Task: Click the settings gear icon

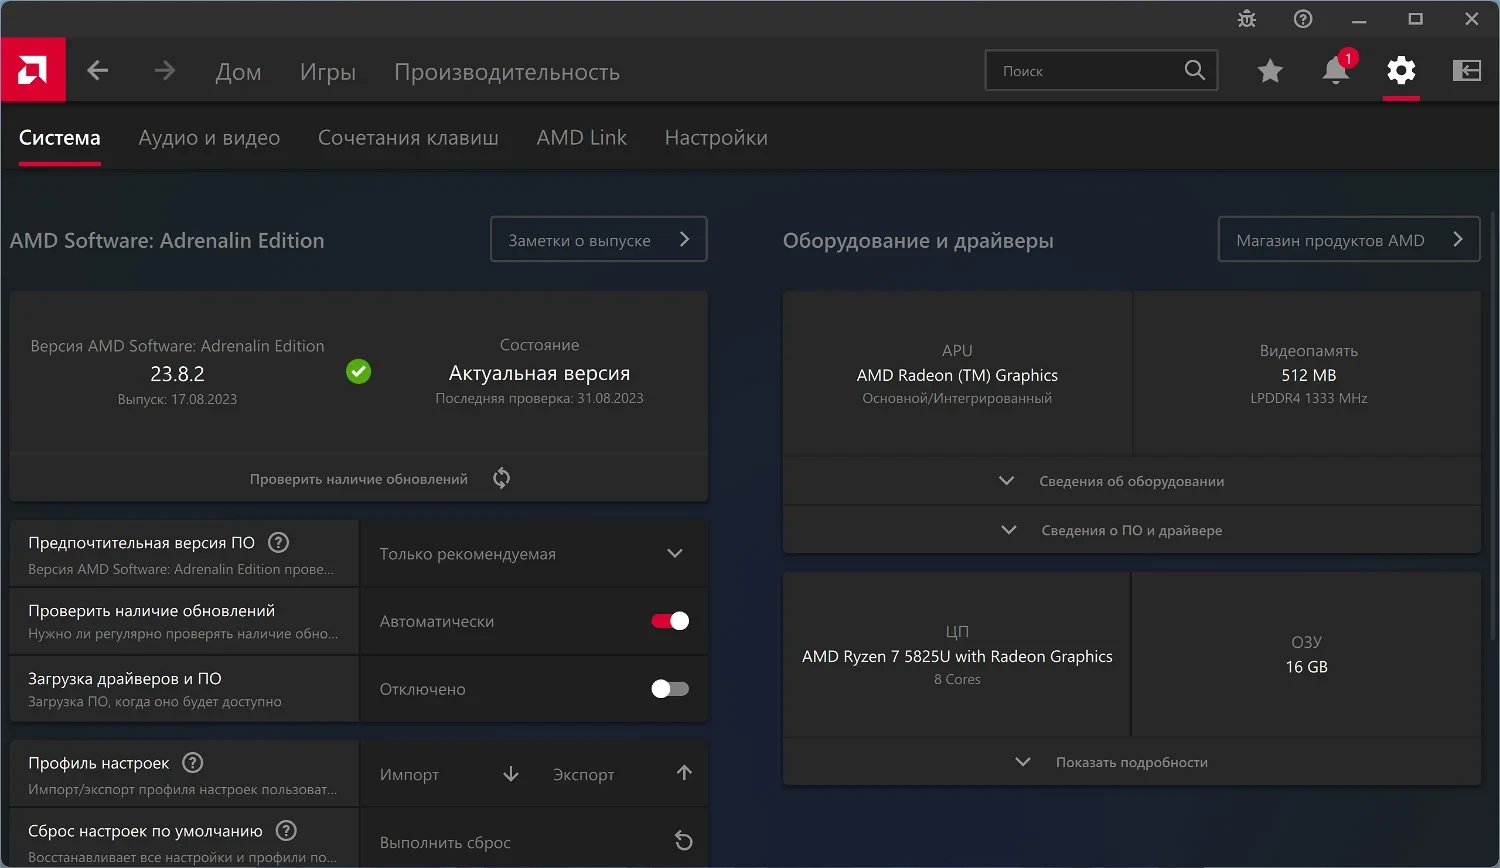Action: pyautogui.click(x=1401, y=70)
